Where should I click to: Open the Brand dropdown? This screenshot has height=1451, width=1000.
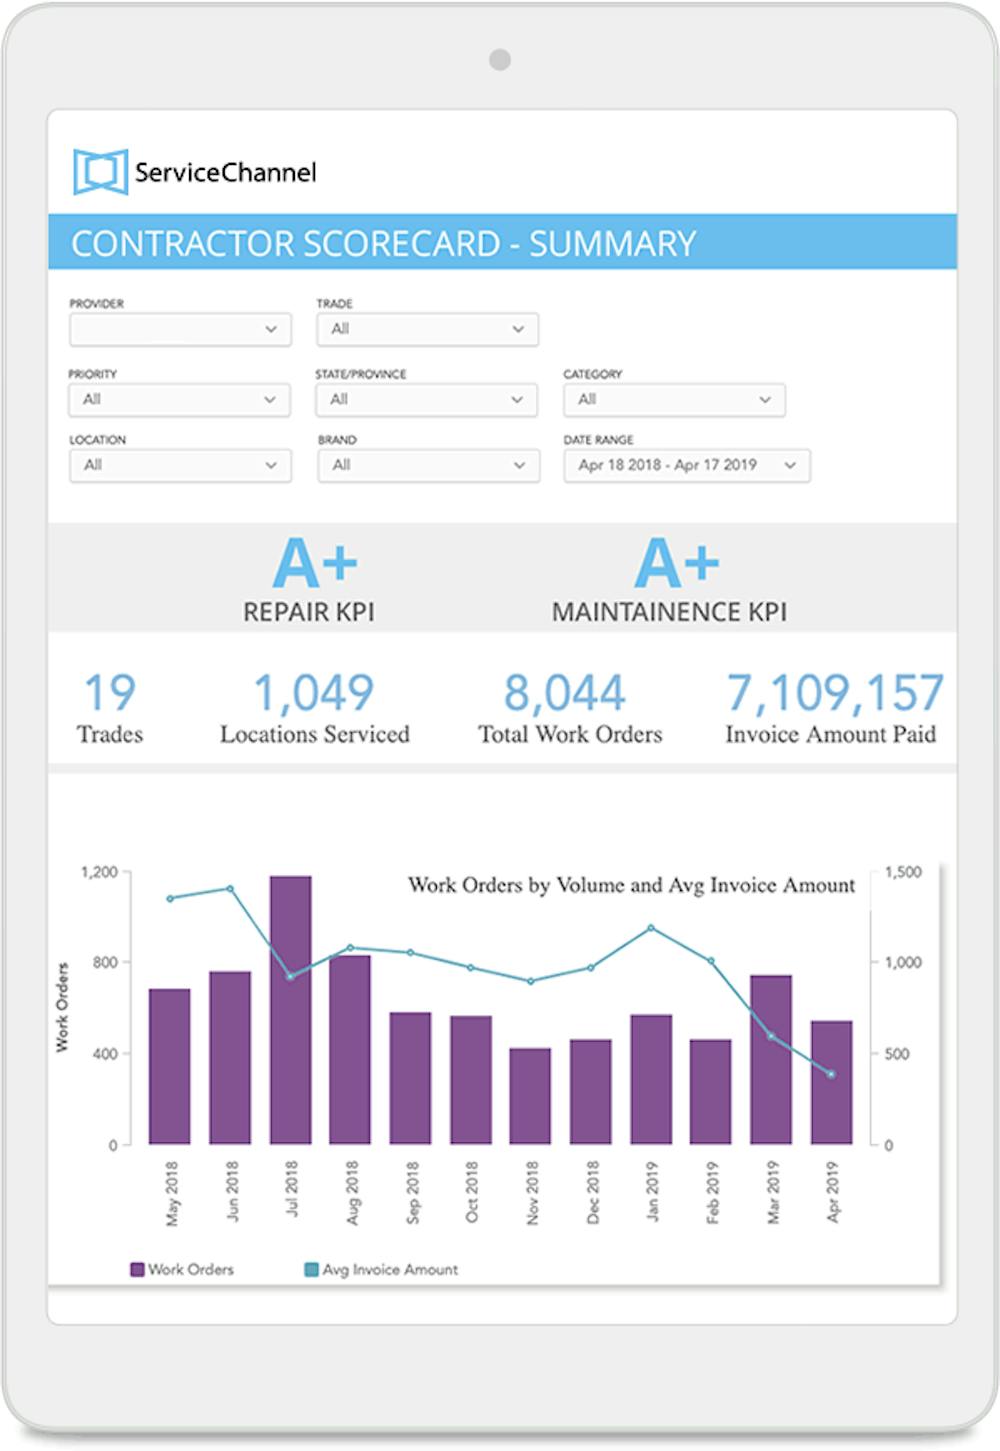point(428,465)
